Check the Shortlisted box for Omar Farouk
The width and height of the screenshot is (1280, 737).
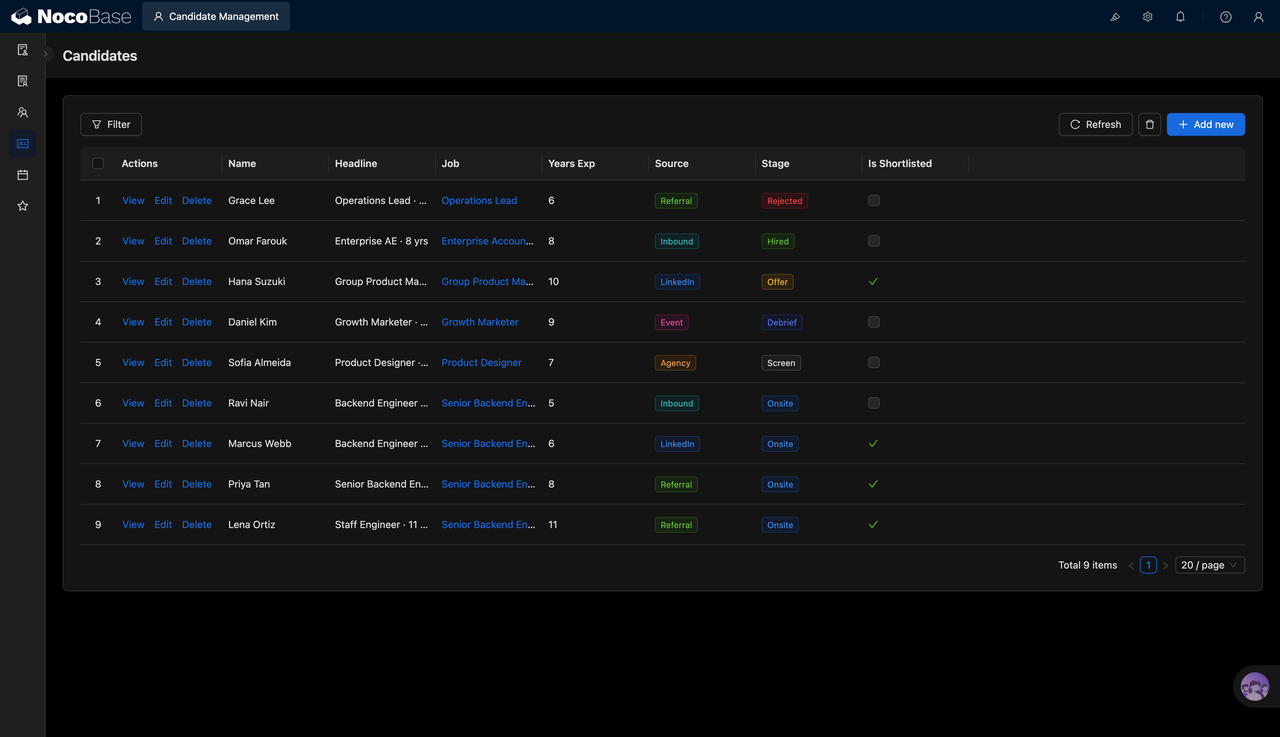874,241
